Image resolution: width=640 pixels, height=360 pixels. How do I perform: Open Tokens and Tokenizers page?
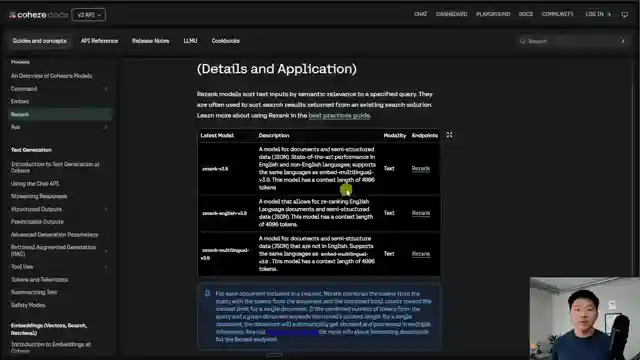pyautogui.click(x=39, y=280)
